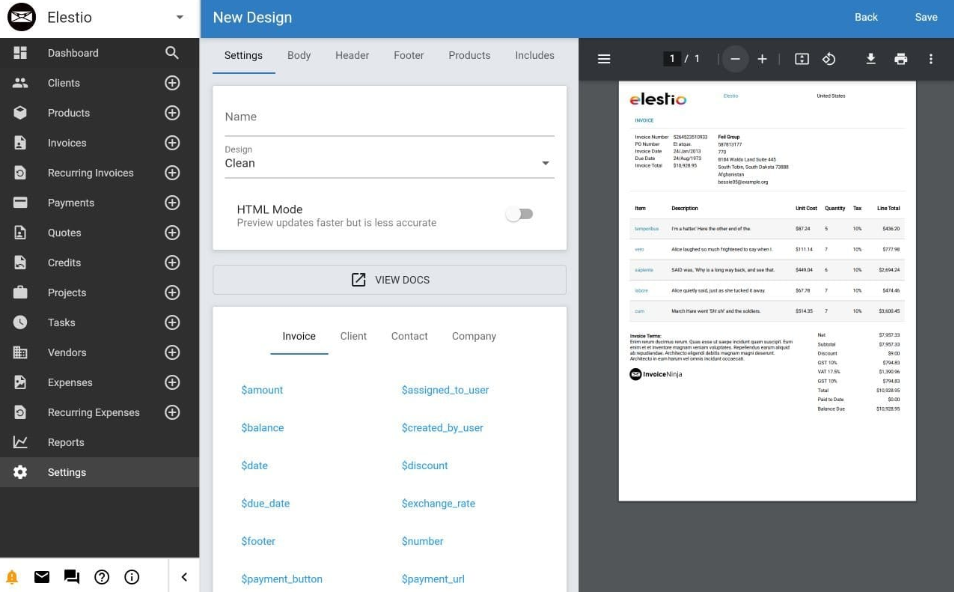This screenshot has width=954, height=592.
Task: Select the Settings tab of design editor
Action: [x=243, y=55]
